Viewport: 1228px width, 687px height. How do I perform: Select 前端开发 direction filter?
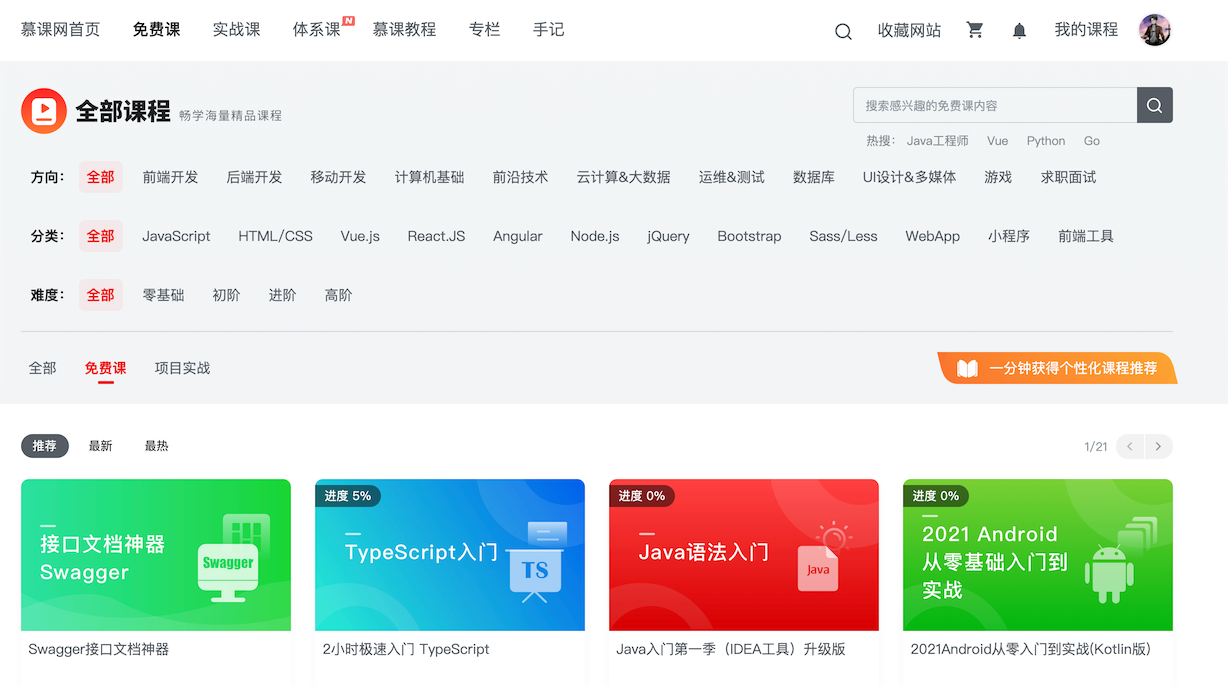(171, 177)
